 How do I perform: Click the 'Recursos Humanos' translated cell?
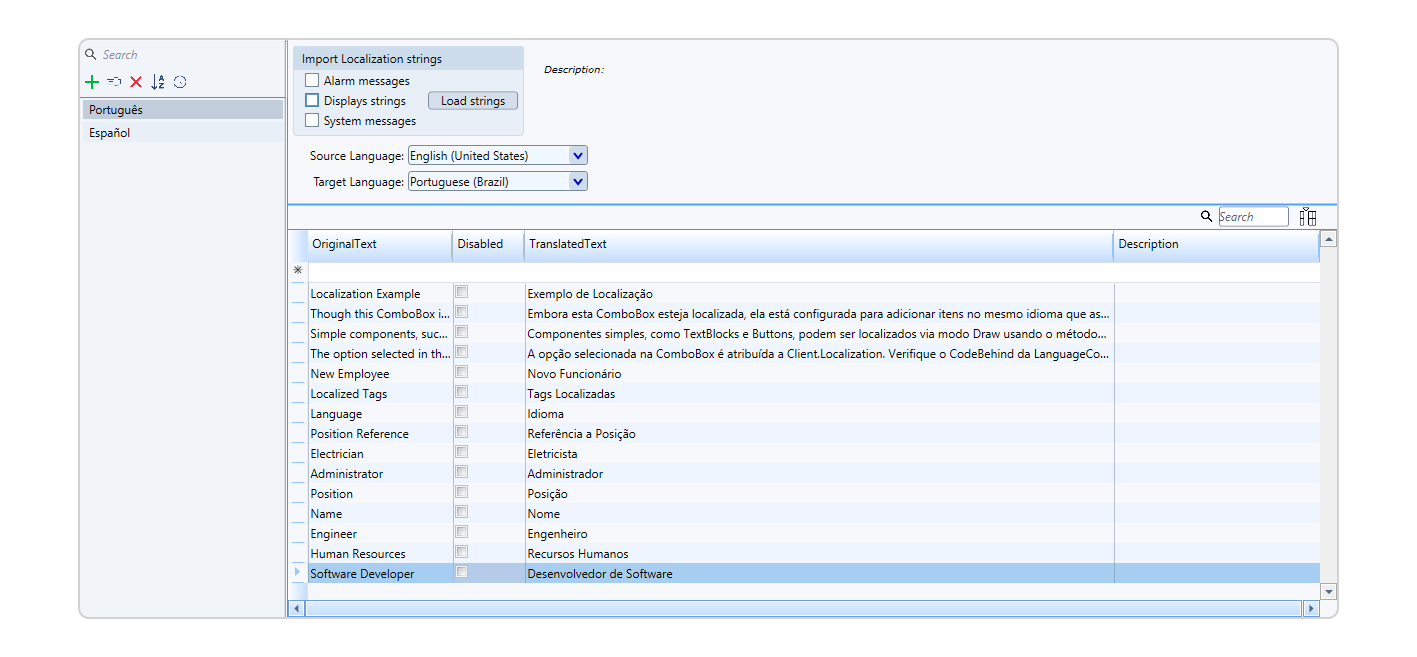click(819, 554)
